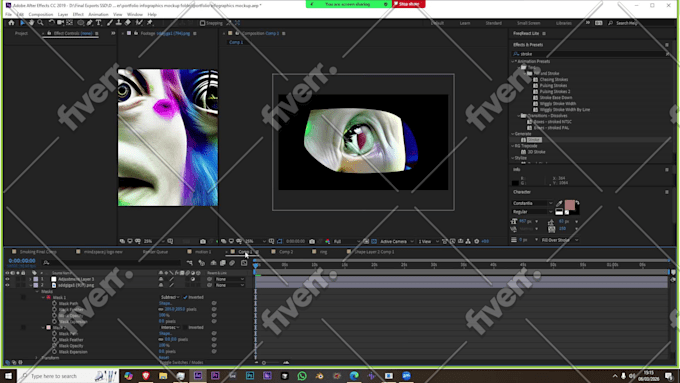
Task: Open the 1 View layout dropdown
Action: [x=428, y=241]
